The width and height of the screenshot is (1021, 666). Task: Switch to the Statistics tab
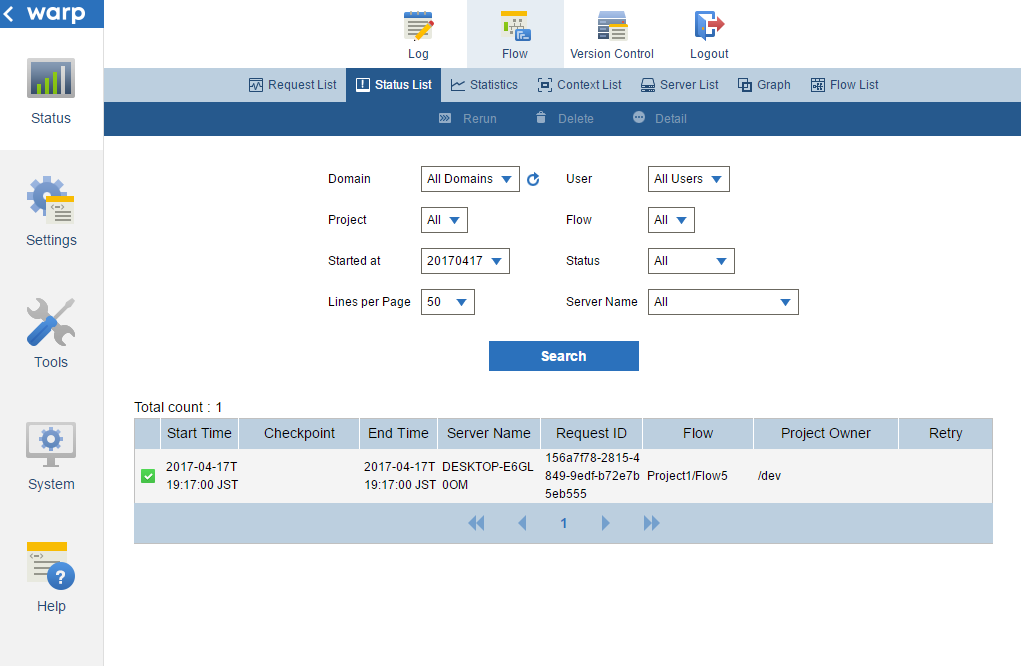tap(484, 84)
